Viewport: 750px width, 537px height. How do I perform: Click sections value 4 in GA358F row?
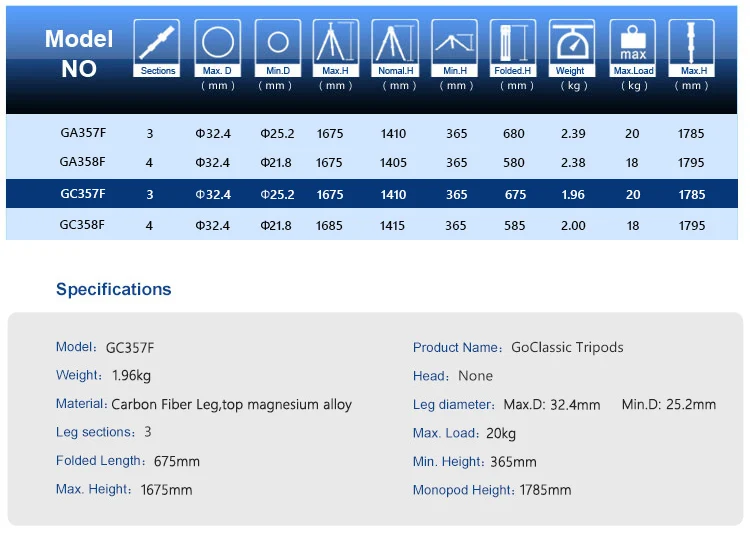point(149,163)
